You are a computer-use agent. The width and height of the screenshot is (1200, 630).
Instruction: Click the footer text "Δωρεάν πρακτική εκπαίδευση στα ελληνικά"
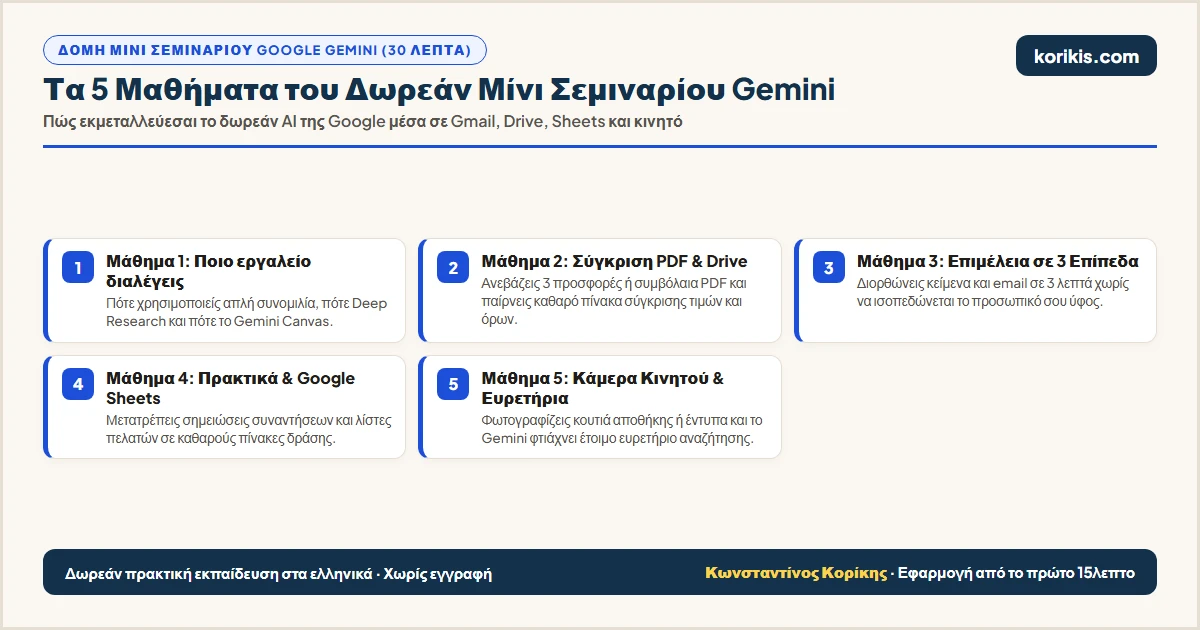(219, 574)
